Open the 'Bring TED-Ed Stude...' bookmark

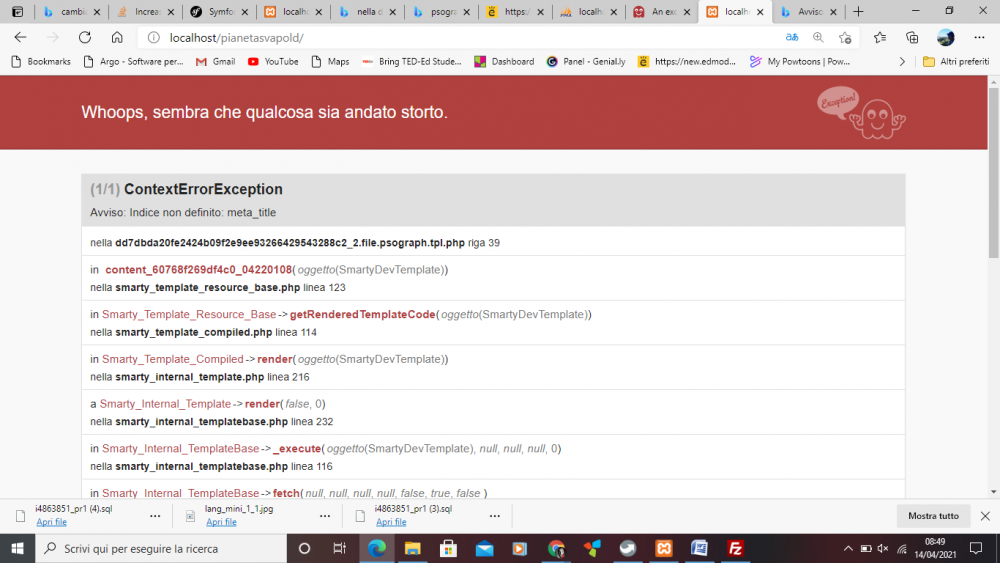tap(411, 62)
